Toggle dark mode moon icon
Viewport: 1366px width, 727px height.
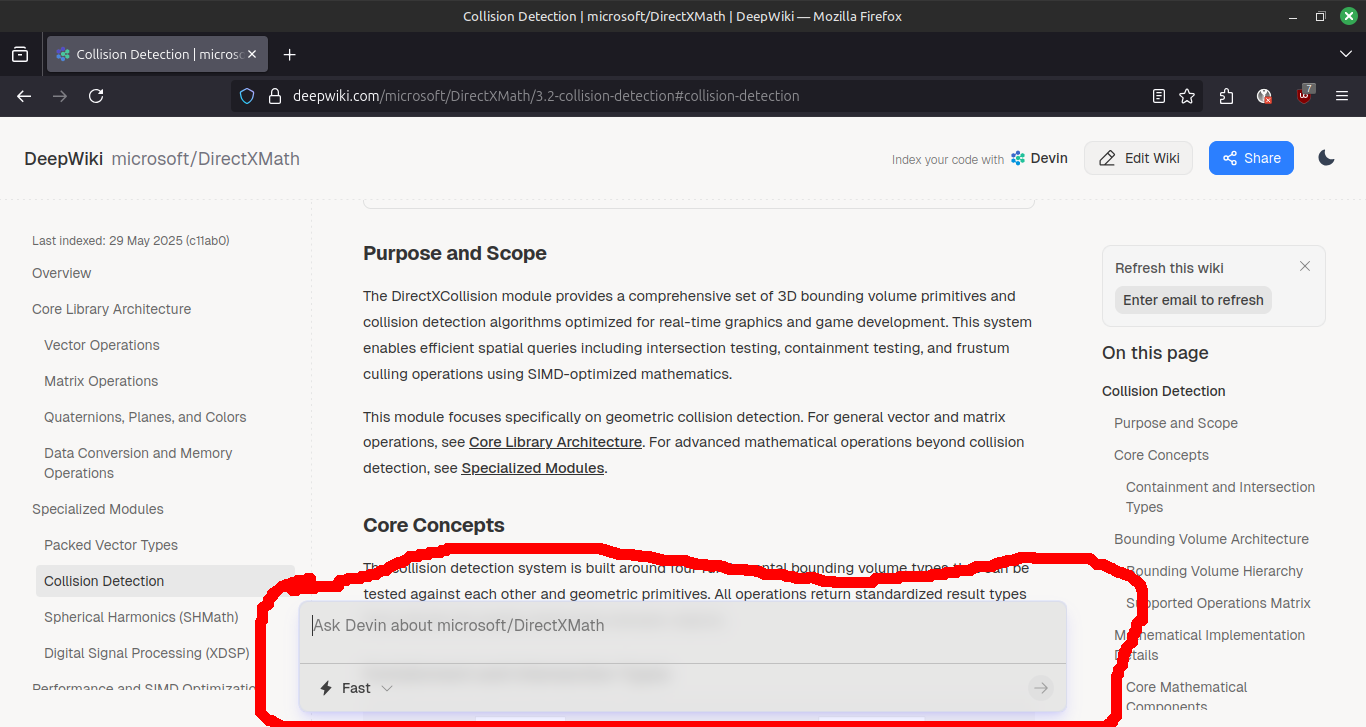point(1326,158)
